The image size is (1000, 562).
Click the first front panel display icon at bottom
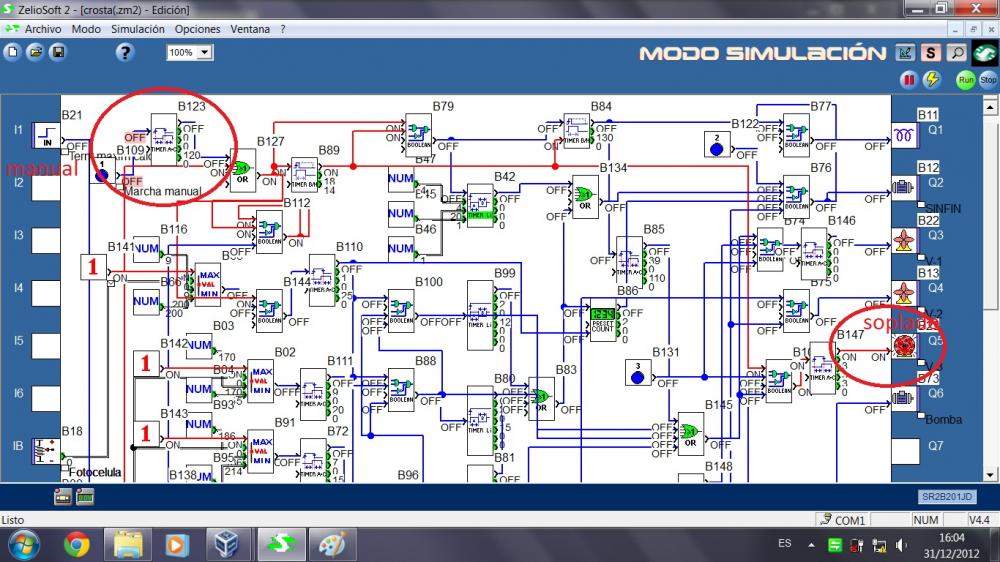coord(62,496)
